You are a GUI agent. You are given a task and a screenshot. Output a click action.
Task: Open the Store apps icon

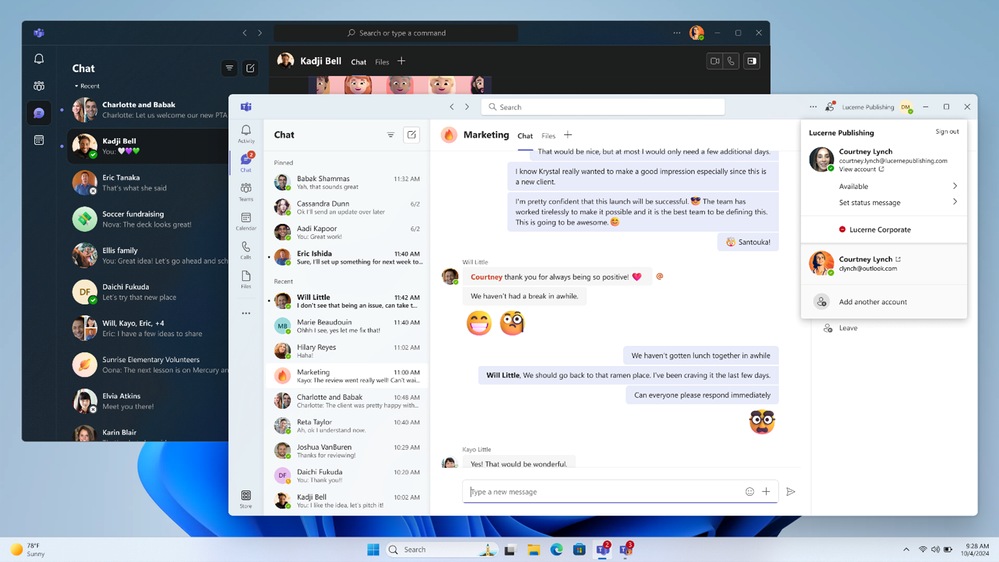[246, 499]
